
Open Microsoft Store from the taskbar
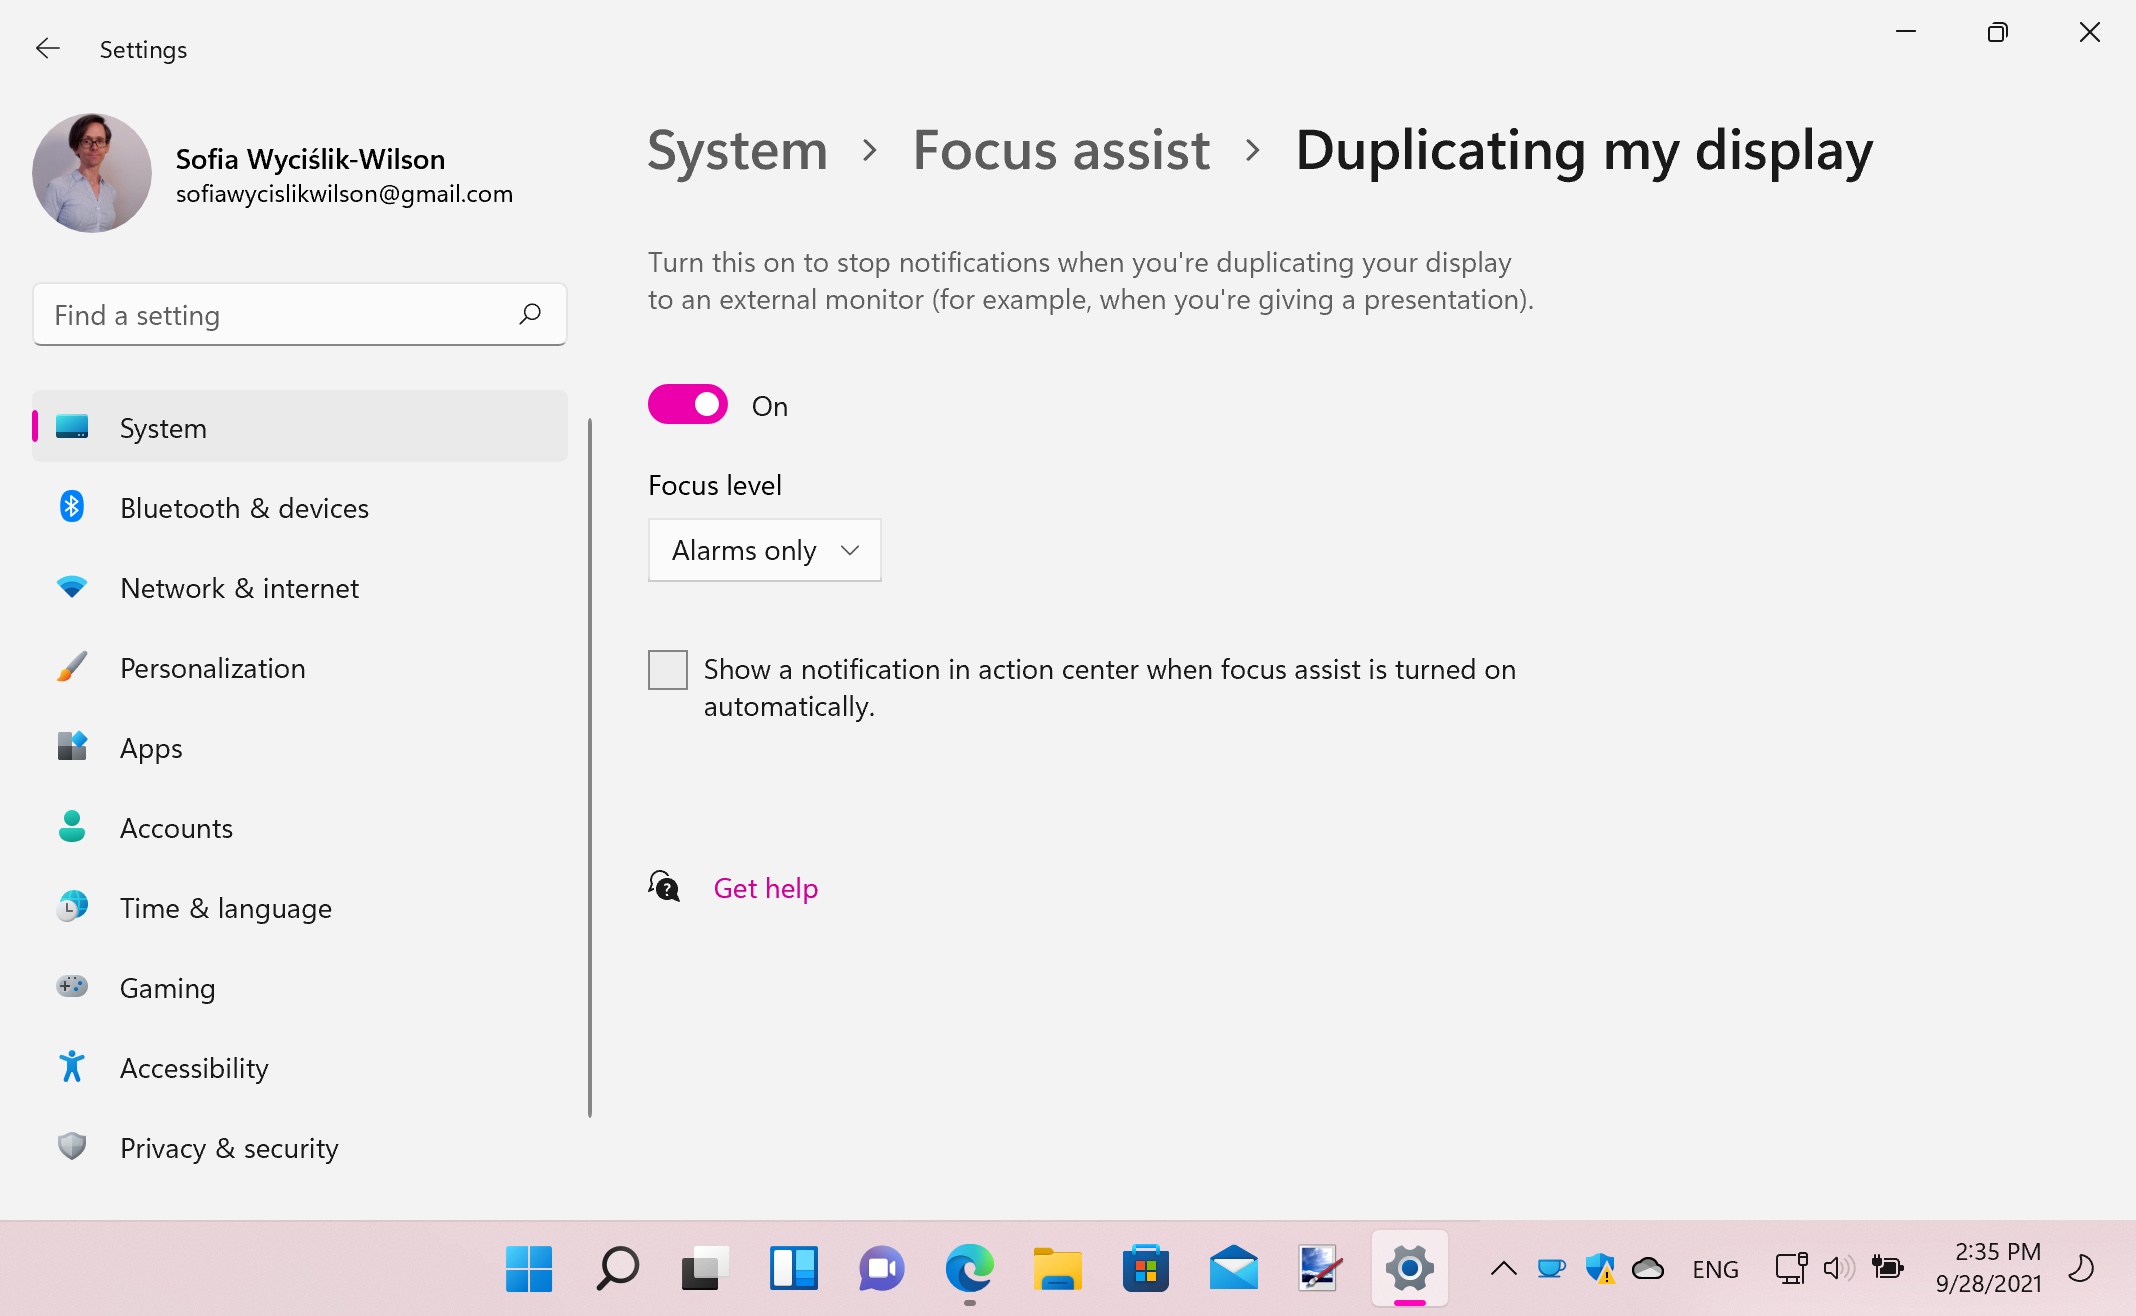pyautogui.click(x=1145, y=1269)
